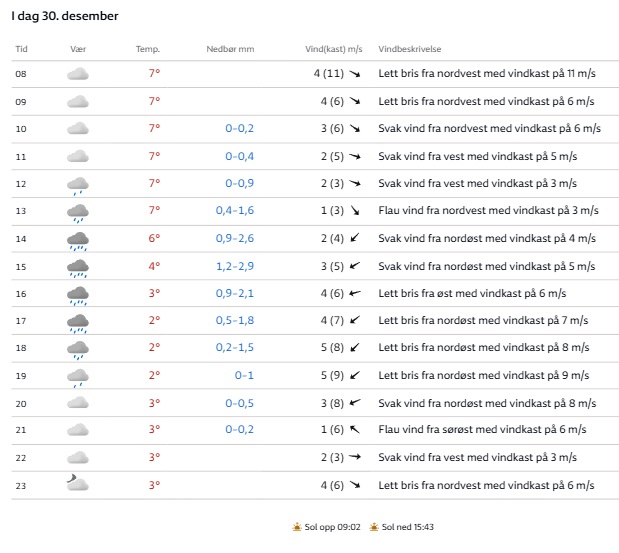This screenshot has height=553, width=619.
Task: Click the Nedbør mm column header
Action: [230, 48]
